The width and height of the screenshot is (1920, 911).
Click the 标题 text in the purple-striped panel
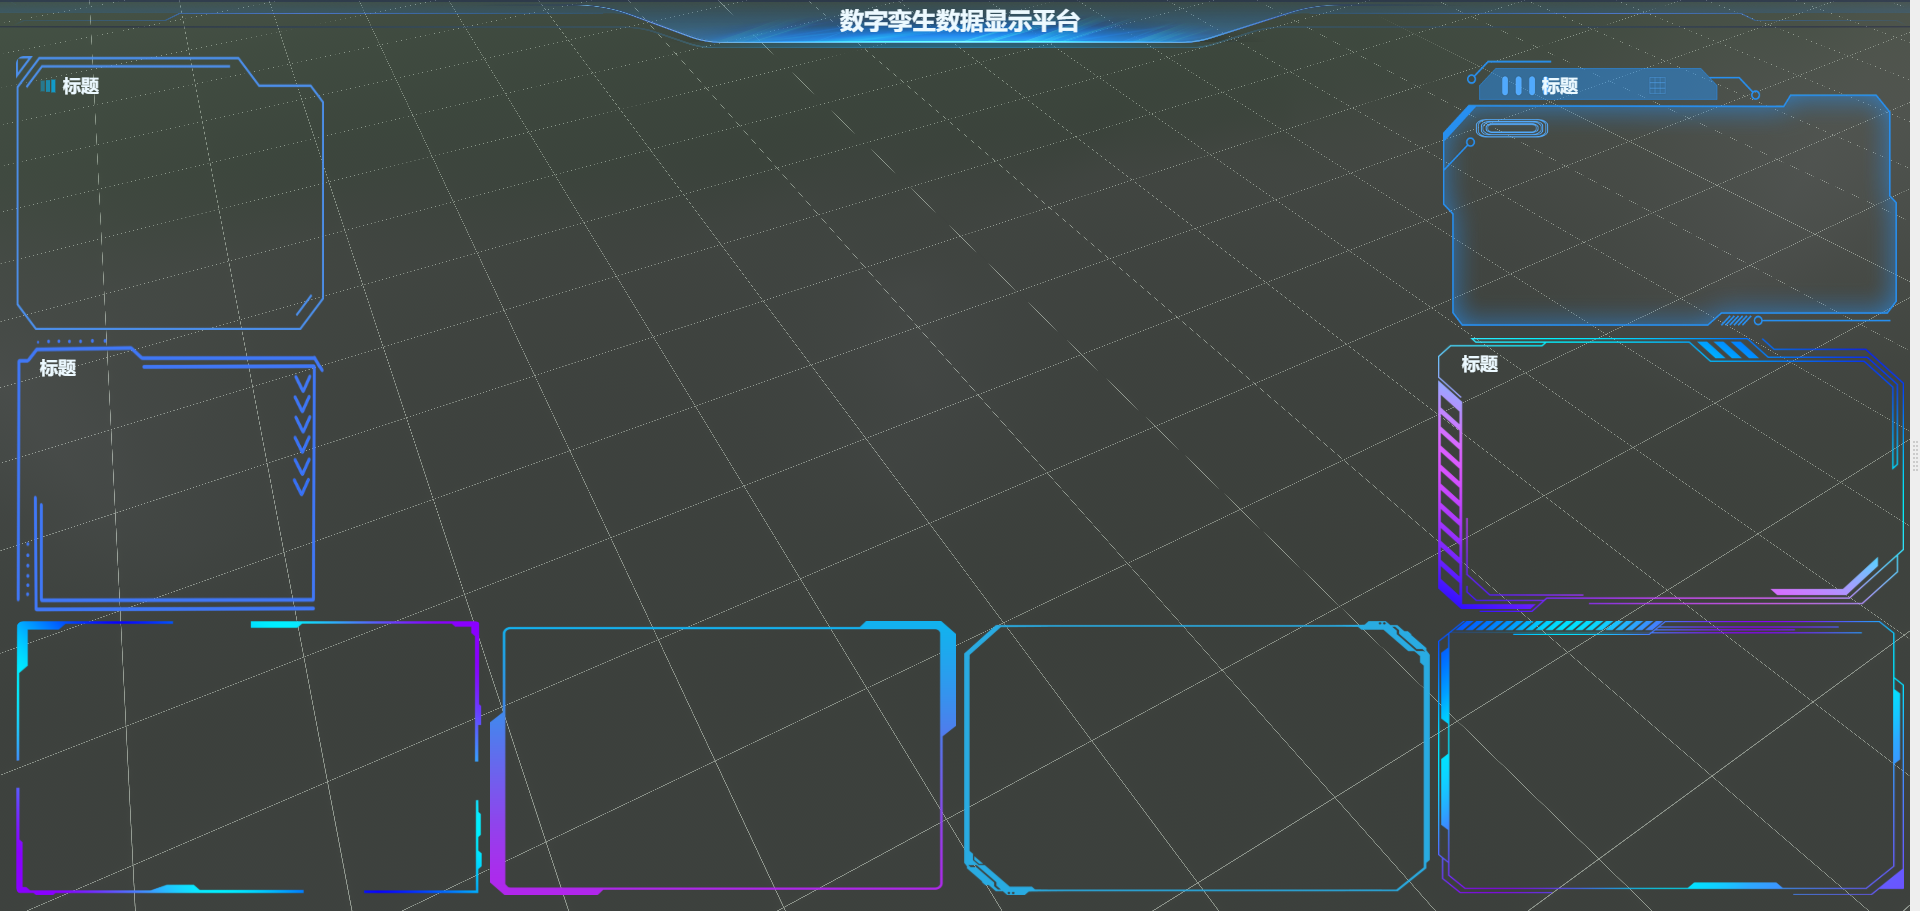click(x=1479, y=364)
